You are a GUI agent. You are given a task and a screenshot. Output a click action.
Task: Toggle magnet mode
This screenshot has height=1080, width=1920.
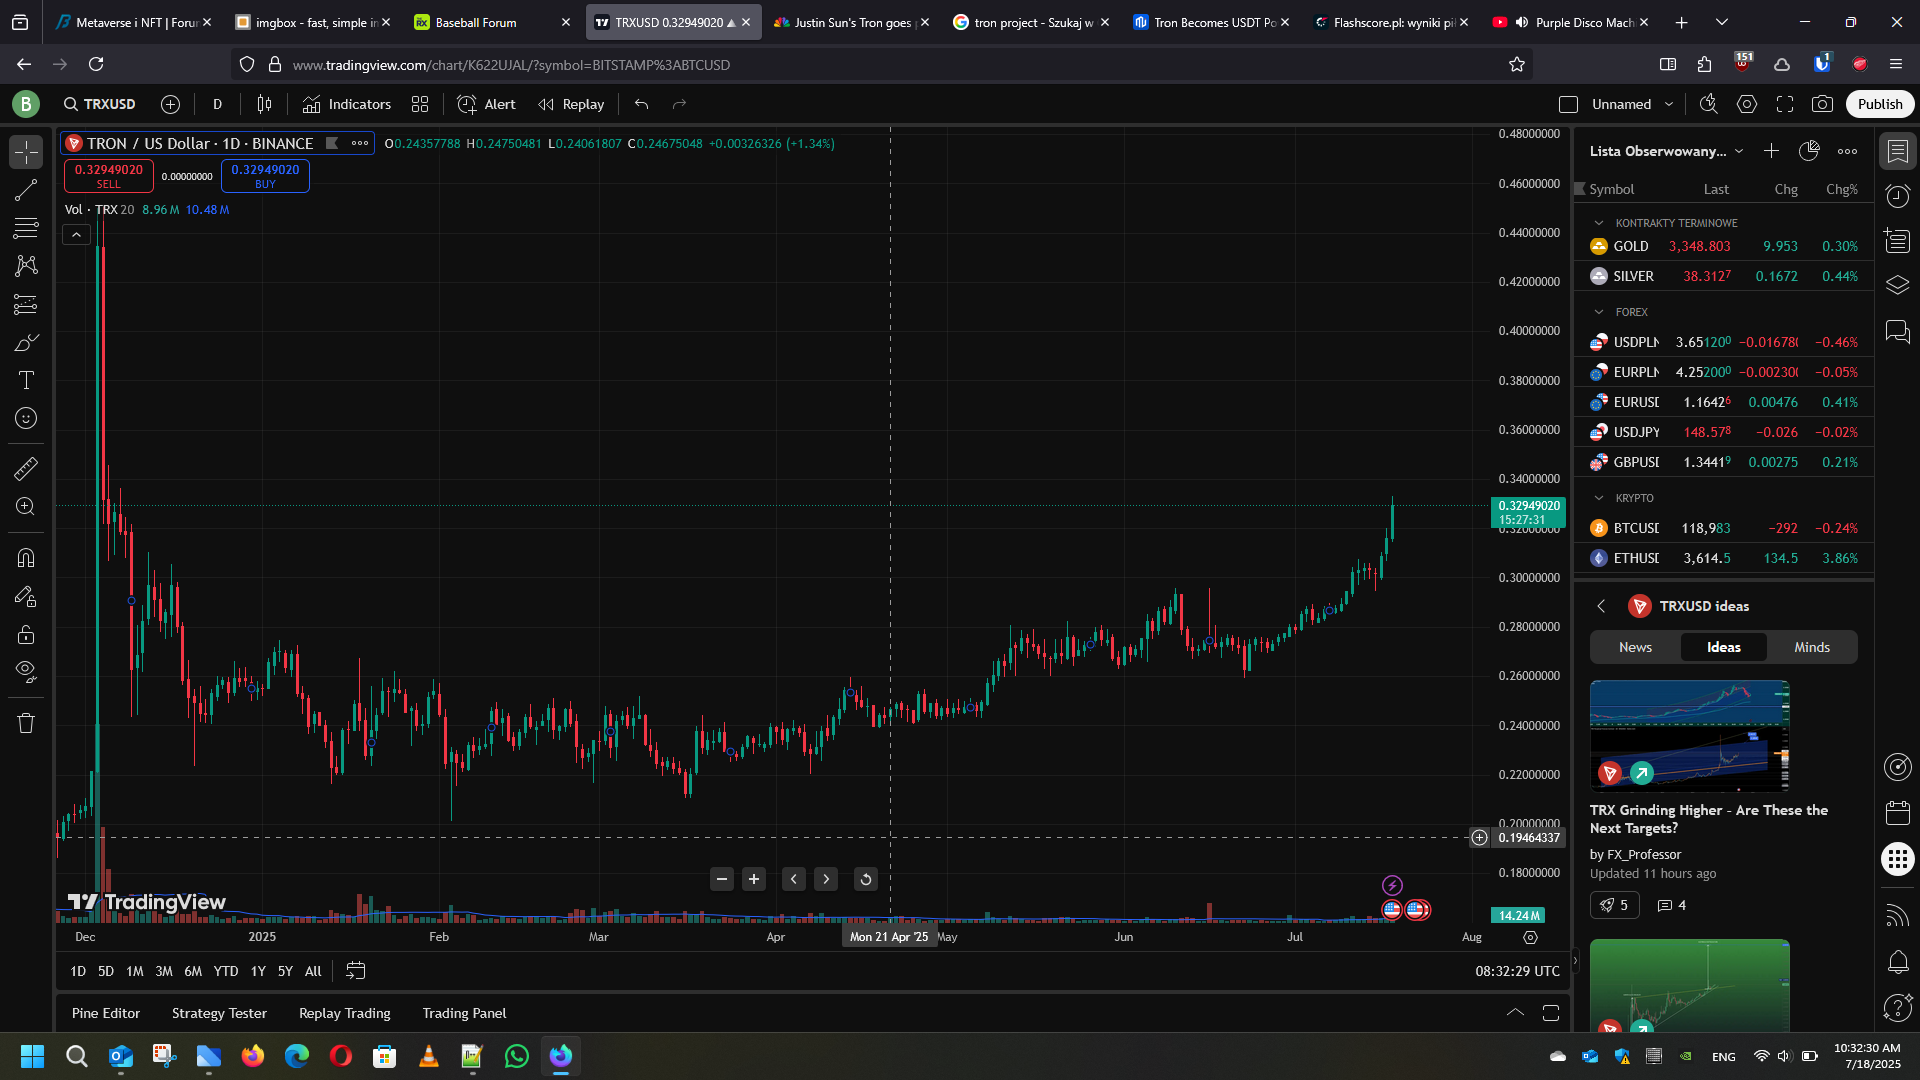click(x=26, y=558)
